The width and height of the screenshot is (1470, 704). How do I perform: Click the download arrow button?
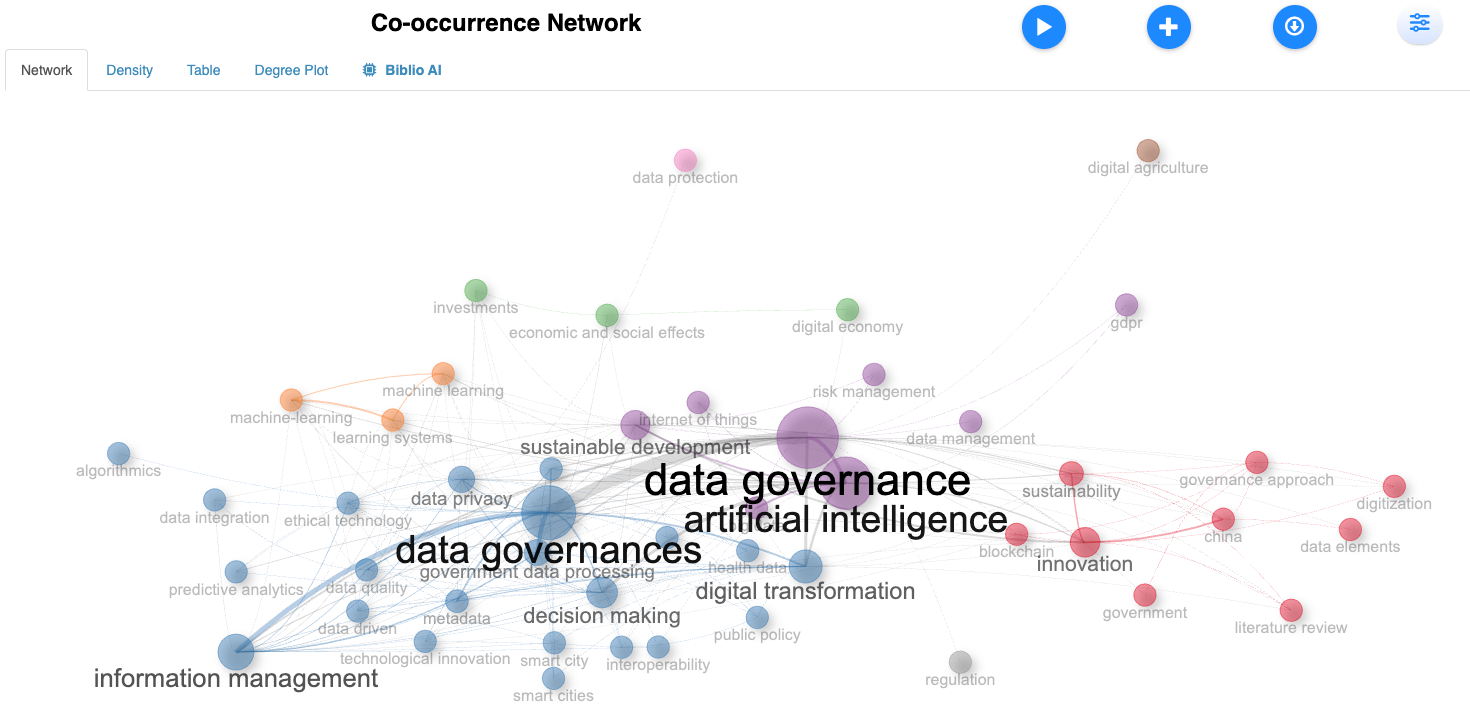pyautogui.click(x=1294, y=27)
